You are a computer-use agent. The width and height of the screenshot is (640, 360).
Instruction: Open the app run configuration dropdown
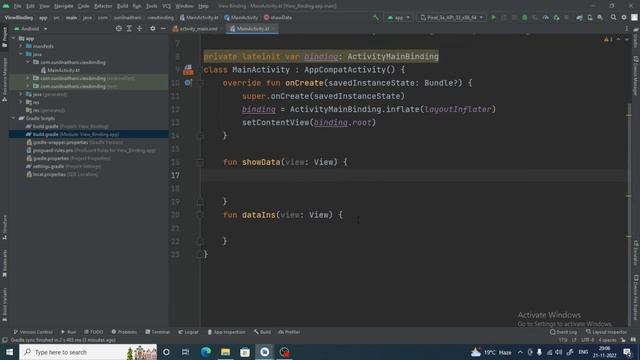click(398, 18)
